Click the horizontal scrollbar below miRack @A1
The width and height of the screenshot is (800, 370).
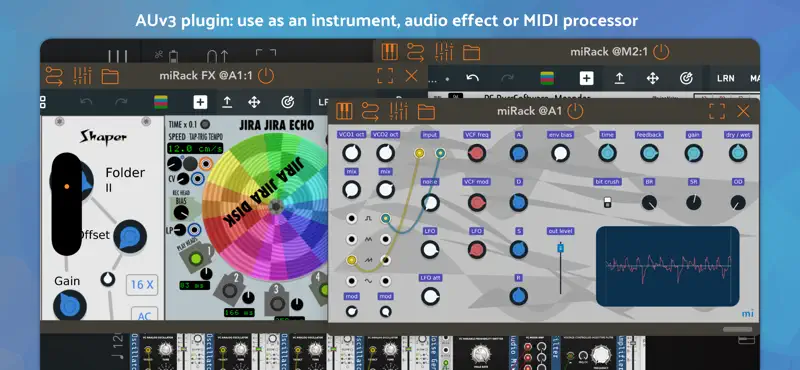coord(737,329)
